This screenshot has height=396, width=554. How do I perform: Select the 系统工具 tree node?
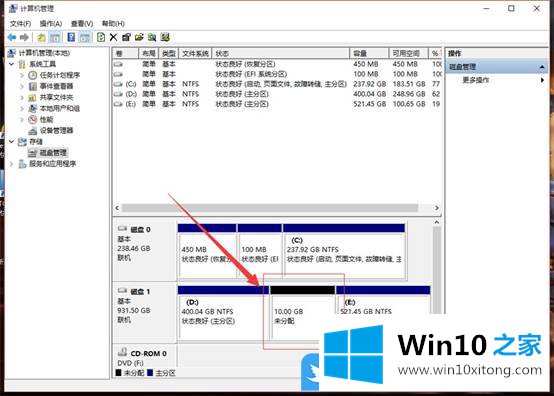(42, 64)
